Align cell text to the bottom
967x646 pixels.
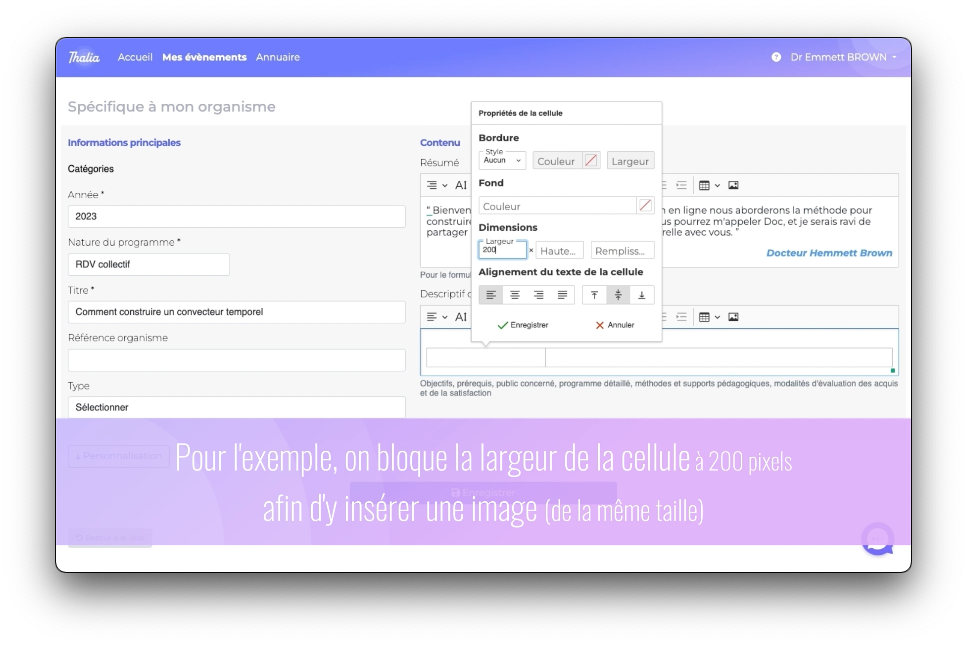pos(642,295)
